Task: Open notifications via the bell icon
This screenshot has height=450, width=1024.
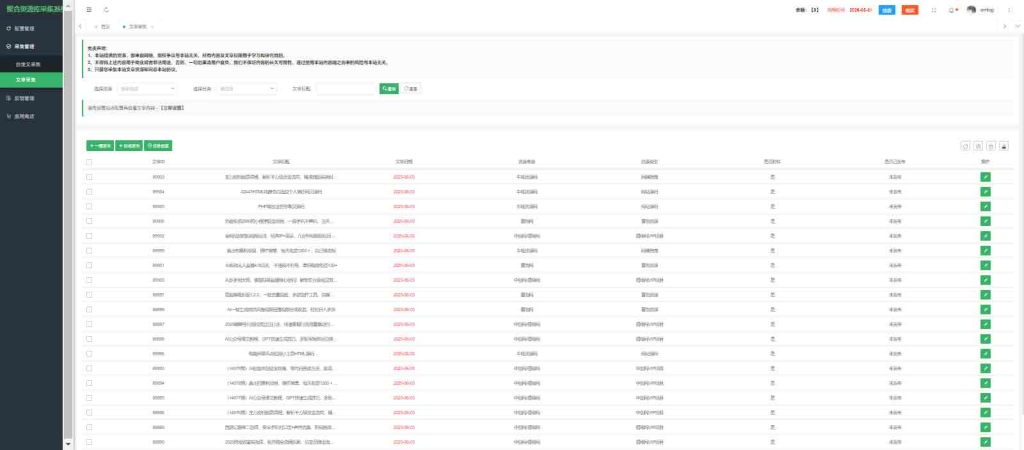Action: [951, 9]
